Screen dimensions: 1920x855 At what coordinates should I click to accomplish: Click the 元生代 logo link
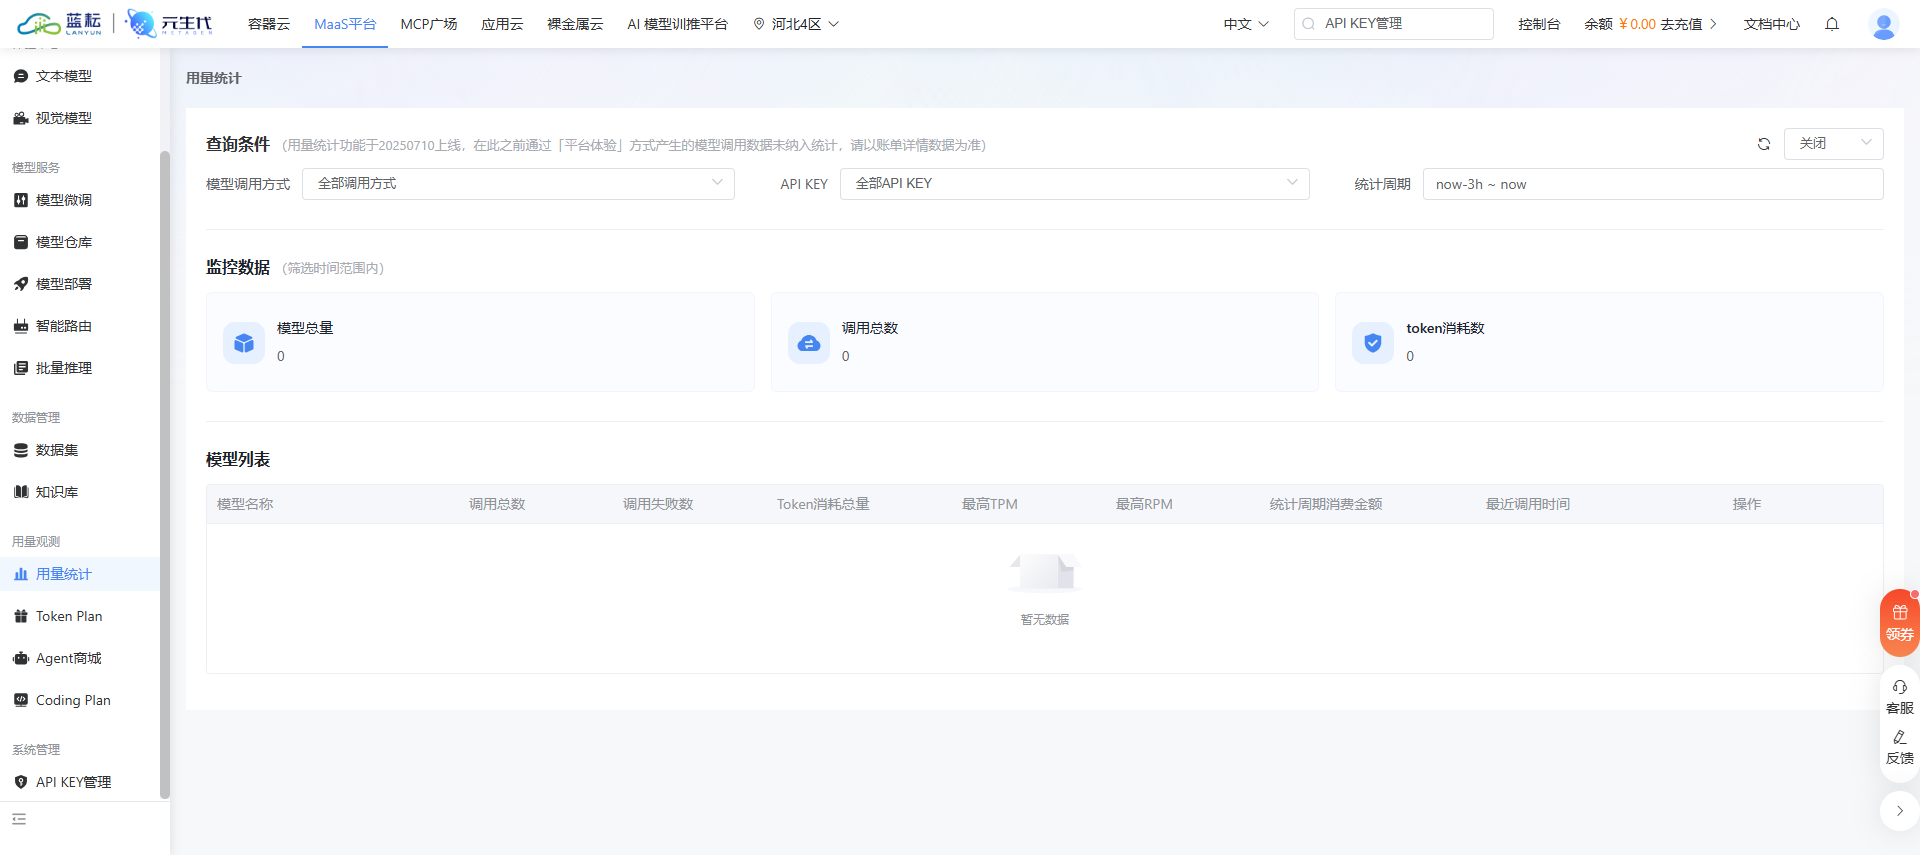click(170, 24)
